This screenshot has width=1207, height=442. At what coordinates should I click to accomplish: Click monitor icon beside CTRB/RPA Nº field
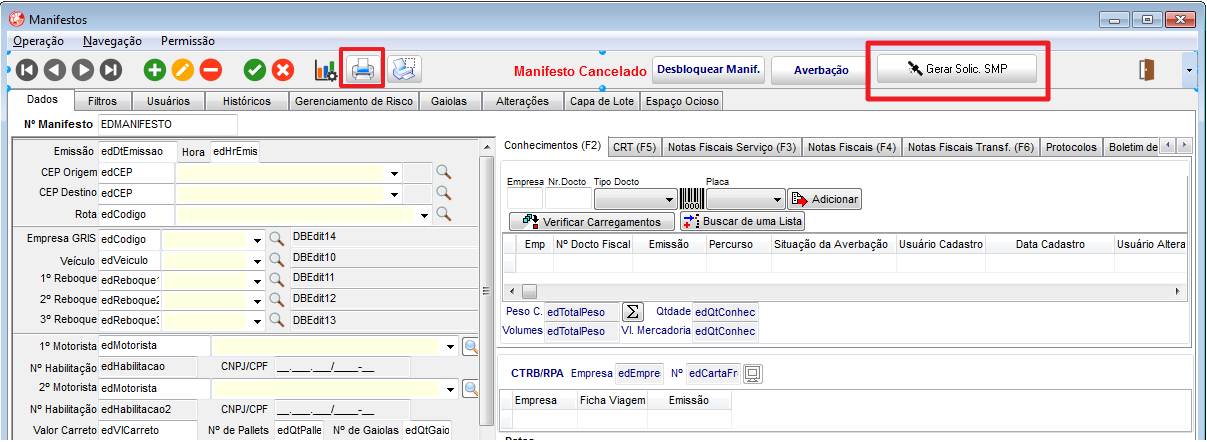(753, 373)
